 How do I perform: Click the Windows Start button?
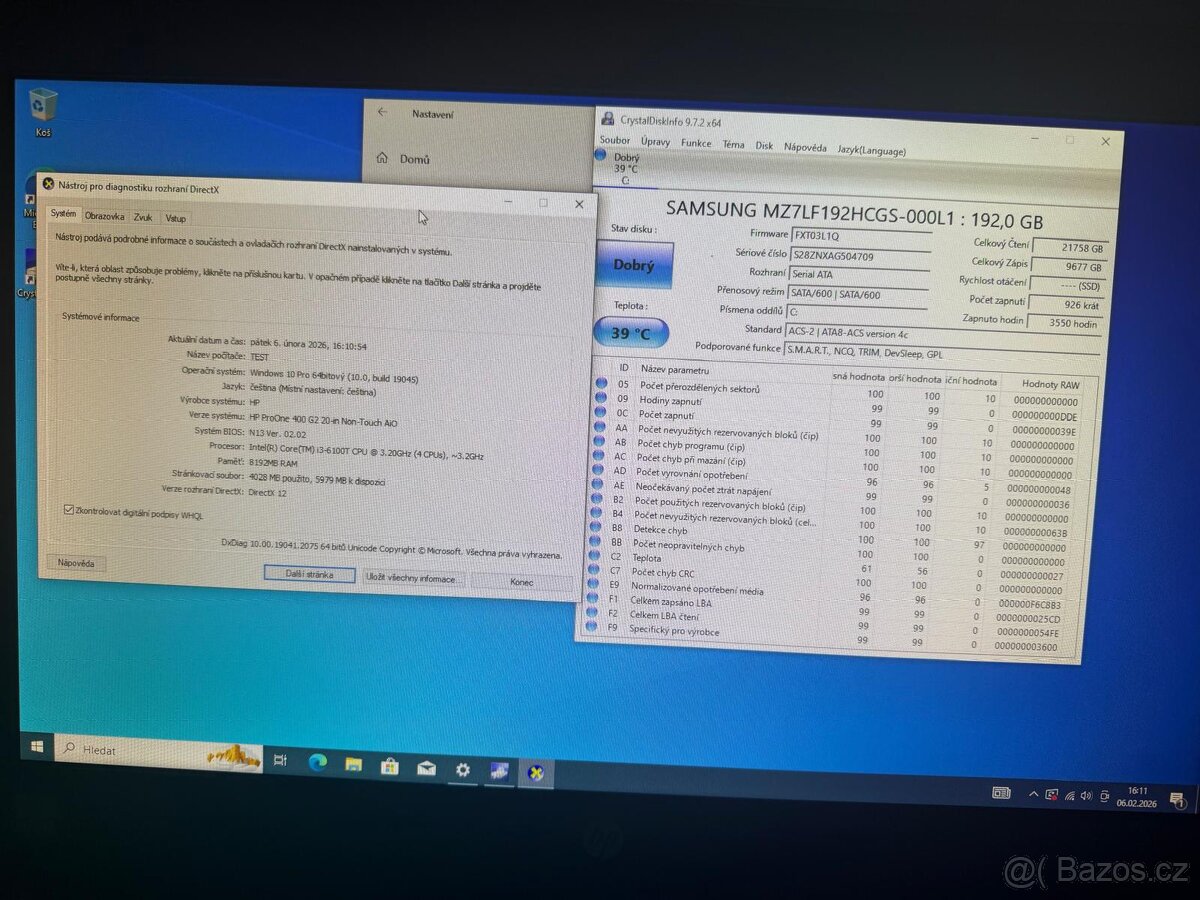pyautogui.click(x=37, y=747)
